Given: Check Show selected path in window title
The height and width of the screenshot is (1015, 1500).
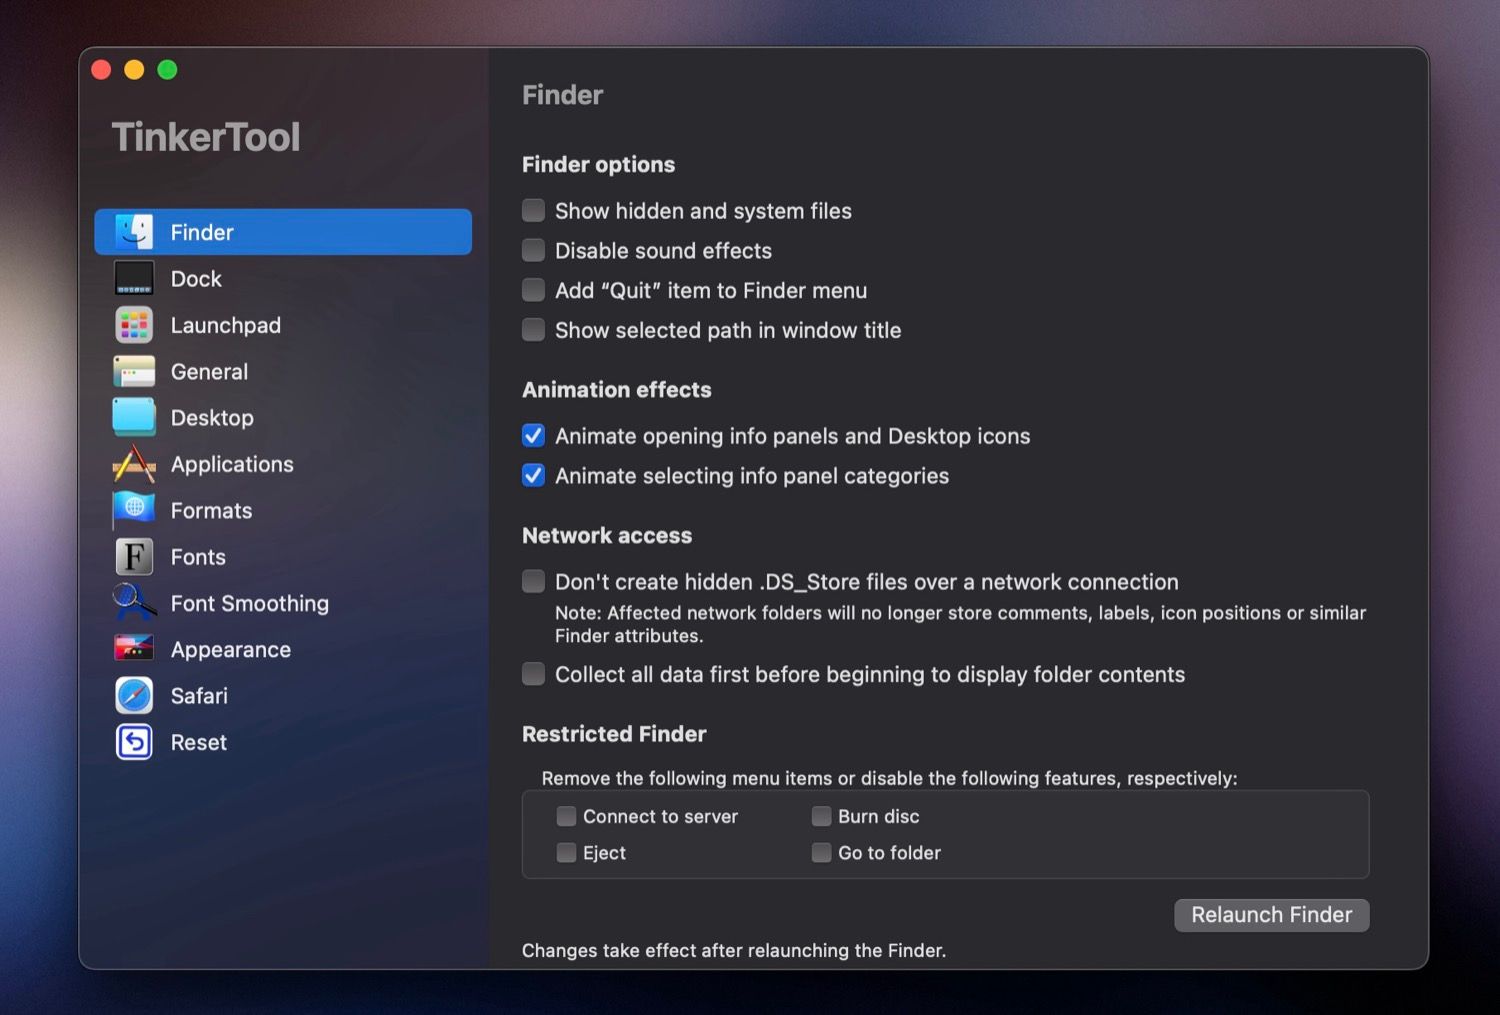Looking at the screenshot, I should [534, 330].
